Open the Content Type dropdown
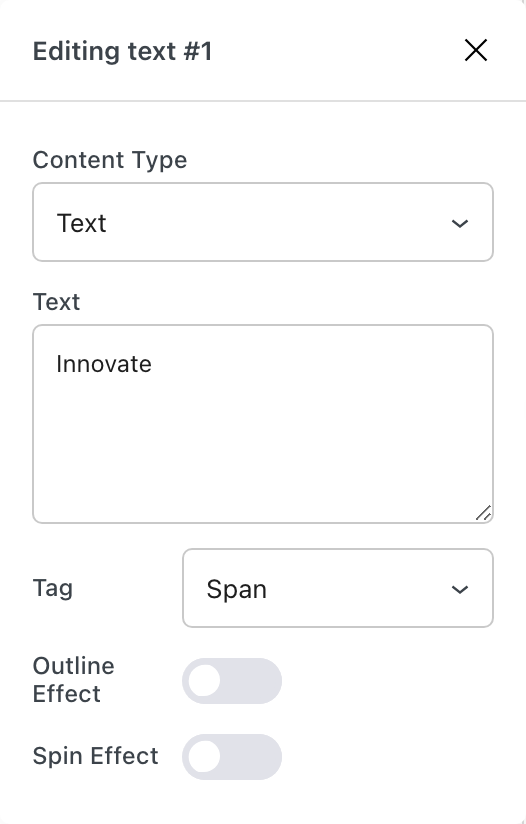This screenshot has height=824, width=526. click(x=263, y=222)
